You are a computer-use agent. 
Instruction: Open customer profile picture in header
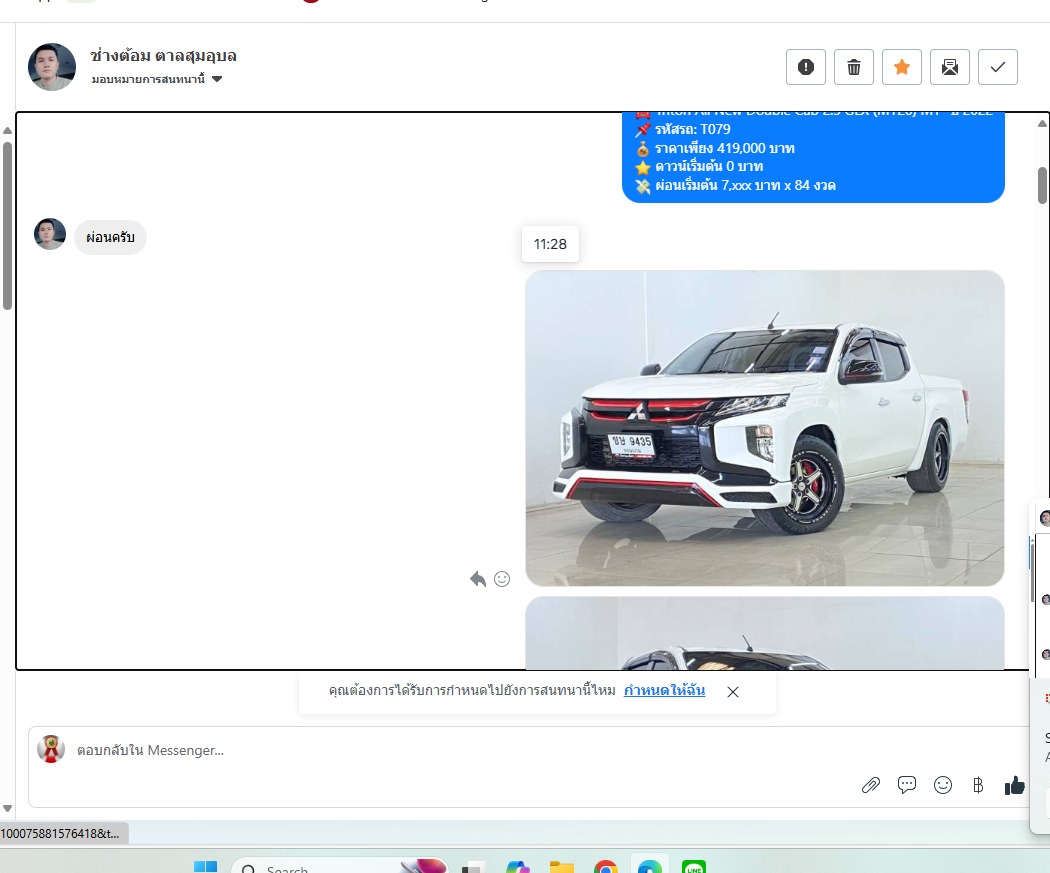52,67
